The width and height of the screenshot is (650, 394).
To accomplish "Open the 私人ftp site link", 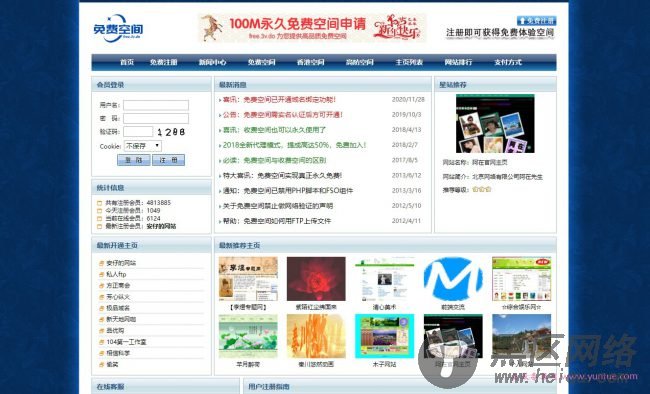I will 116,274.
